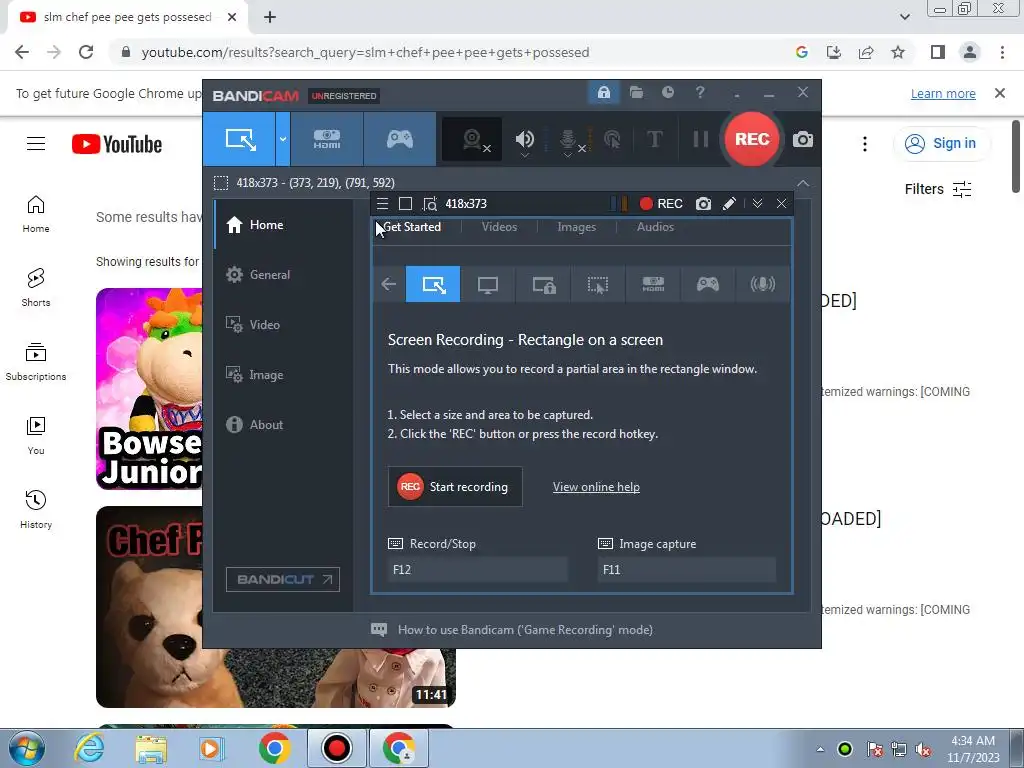This screenshot has height=768, width=1024.
Task: Select rectangle mode in the Get Started row
Action: [x=433, y=284]
